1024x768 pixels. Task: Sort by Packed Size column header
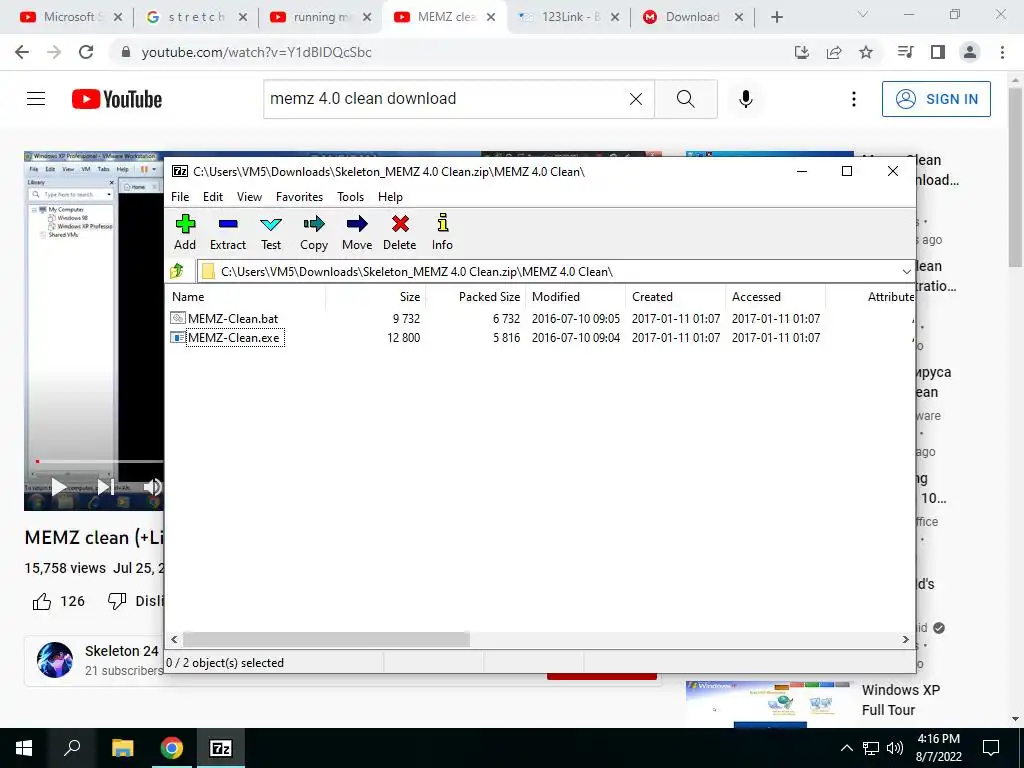476,296
